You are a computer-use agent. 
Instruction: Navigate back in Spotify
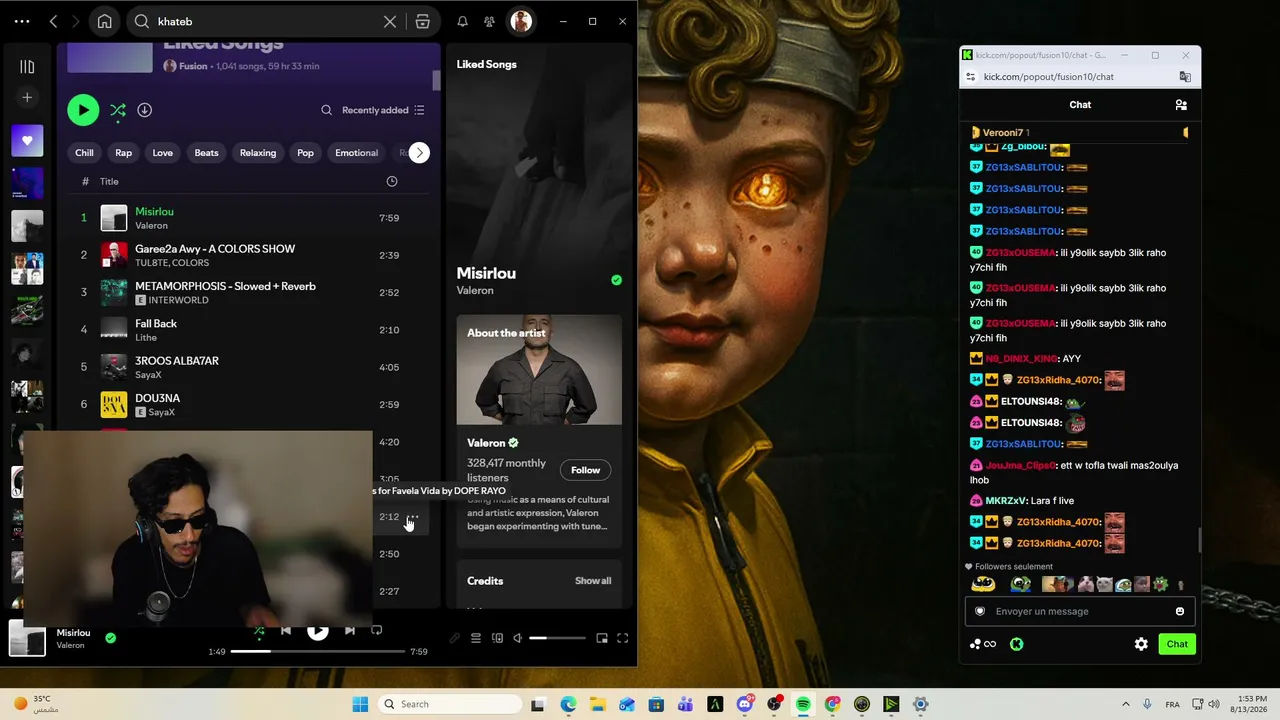click(x=54, y=21)
